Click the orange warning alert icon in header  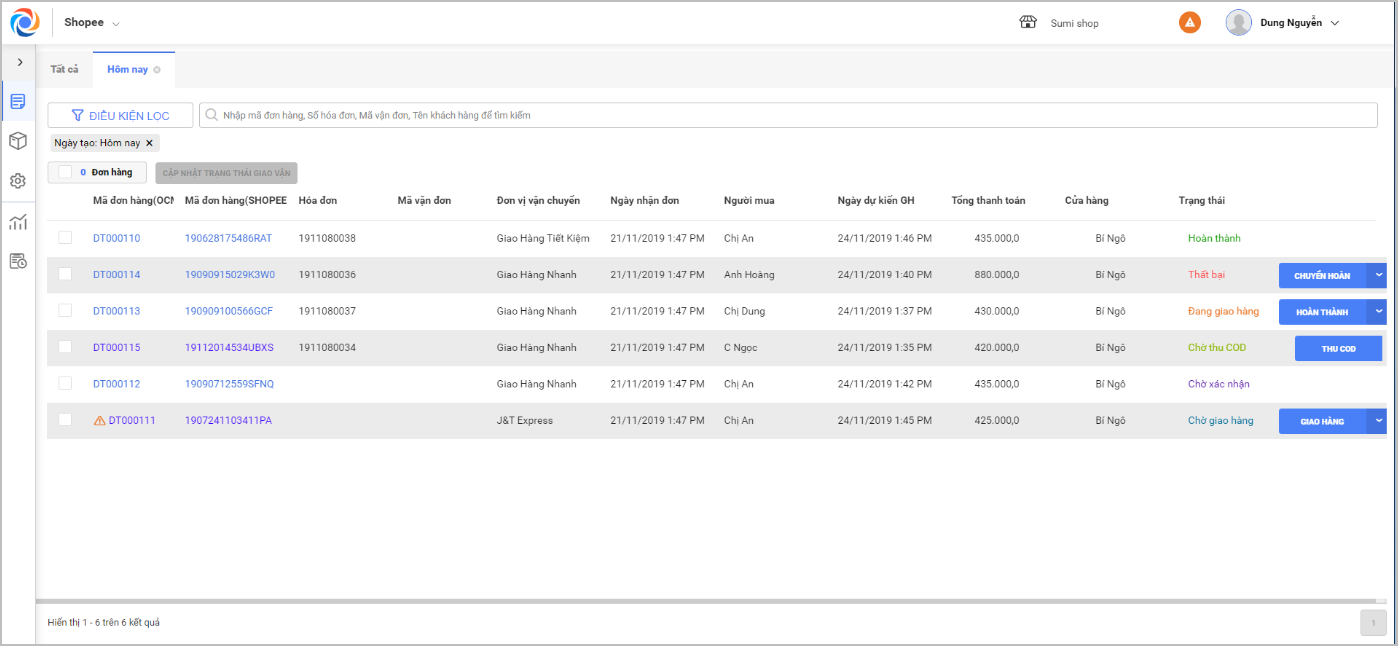(1189, 22)
